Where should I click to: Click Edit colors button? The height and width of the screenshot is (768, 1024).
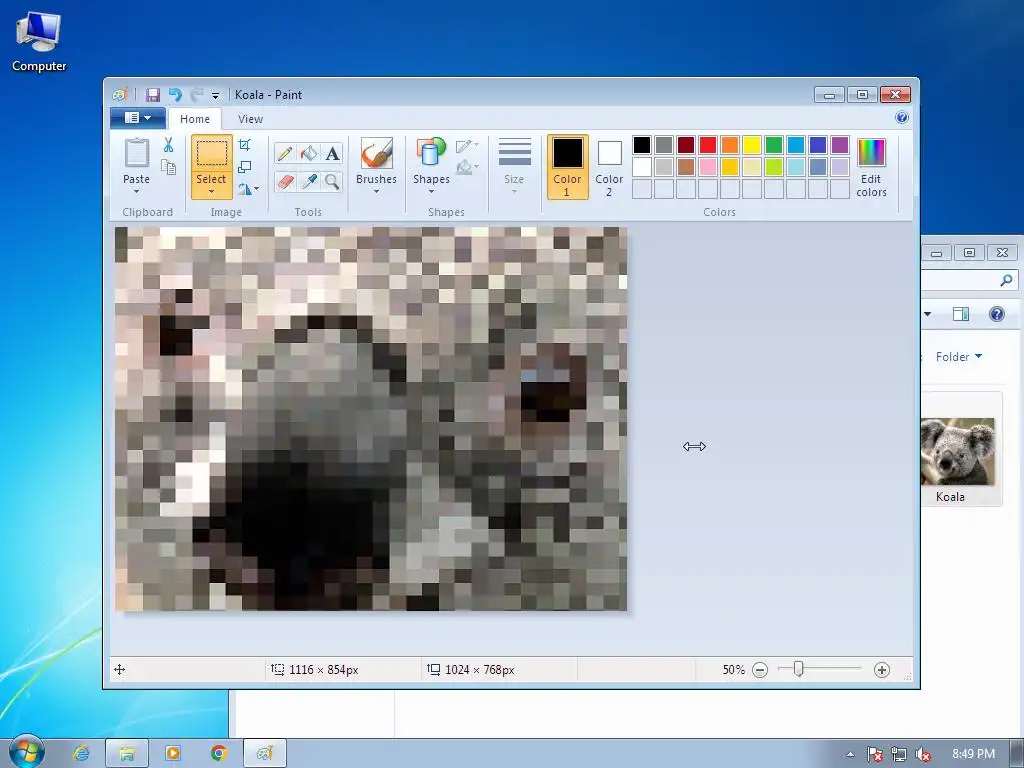[871, 167]
